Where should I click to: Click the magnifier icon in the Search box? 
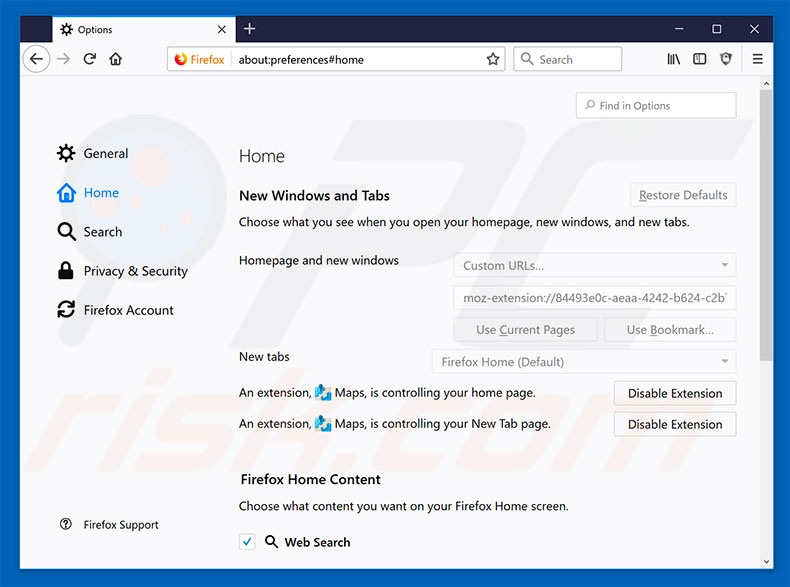click(x=527, y=59)
